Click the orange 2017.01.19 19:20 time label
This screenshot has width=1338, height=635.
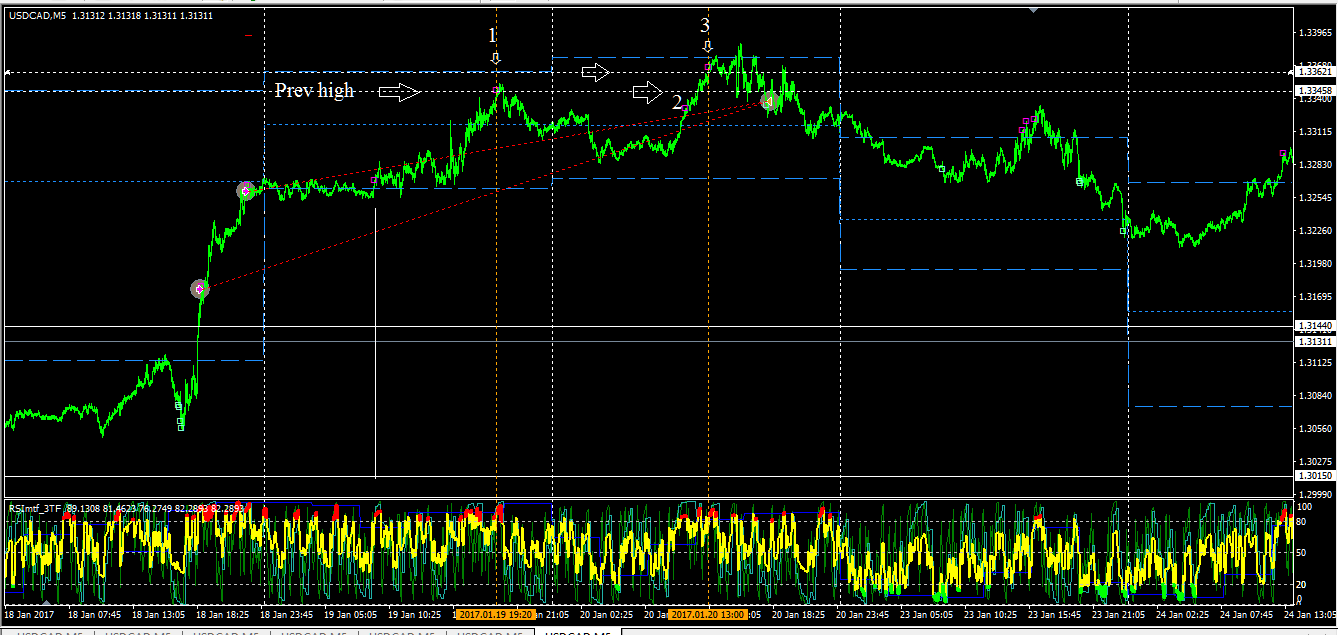(x=496, y=614)
